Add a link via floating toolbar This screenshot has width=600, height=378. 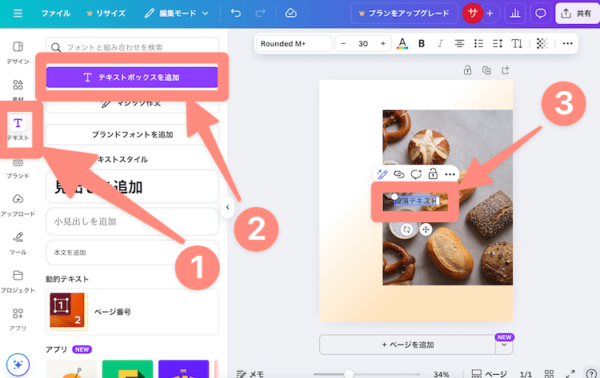(399, 174)
